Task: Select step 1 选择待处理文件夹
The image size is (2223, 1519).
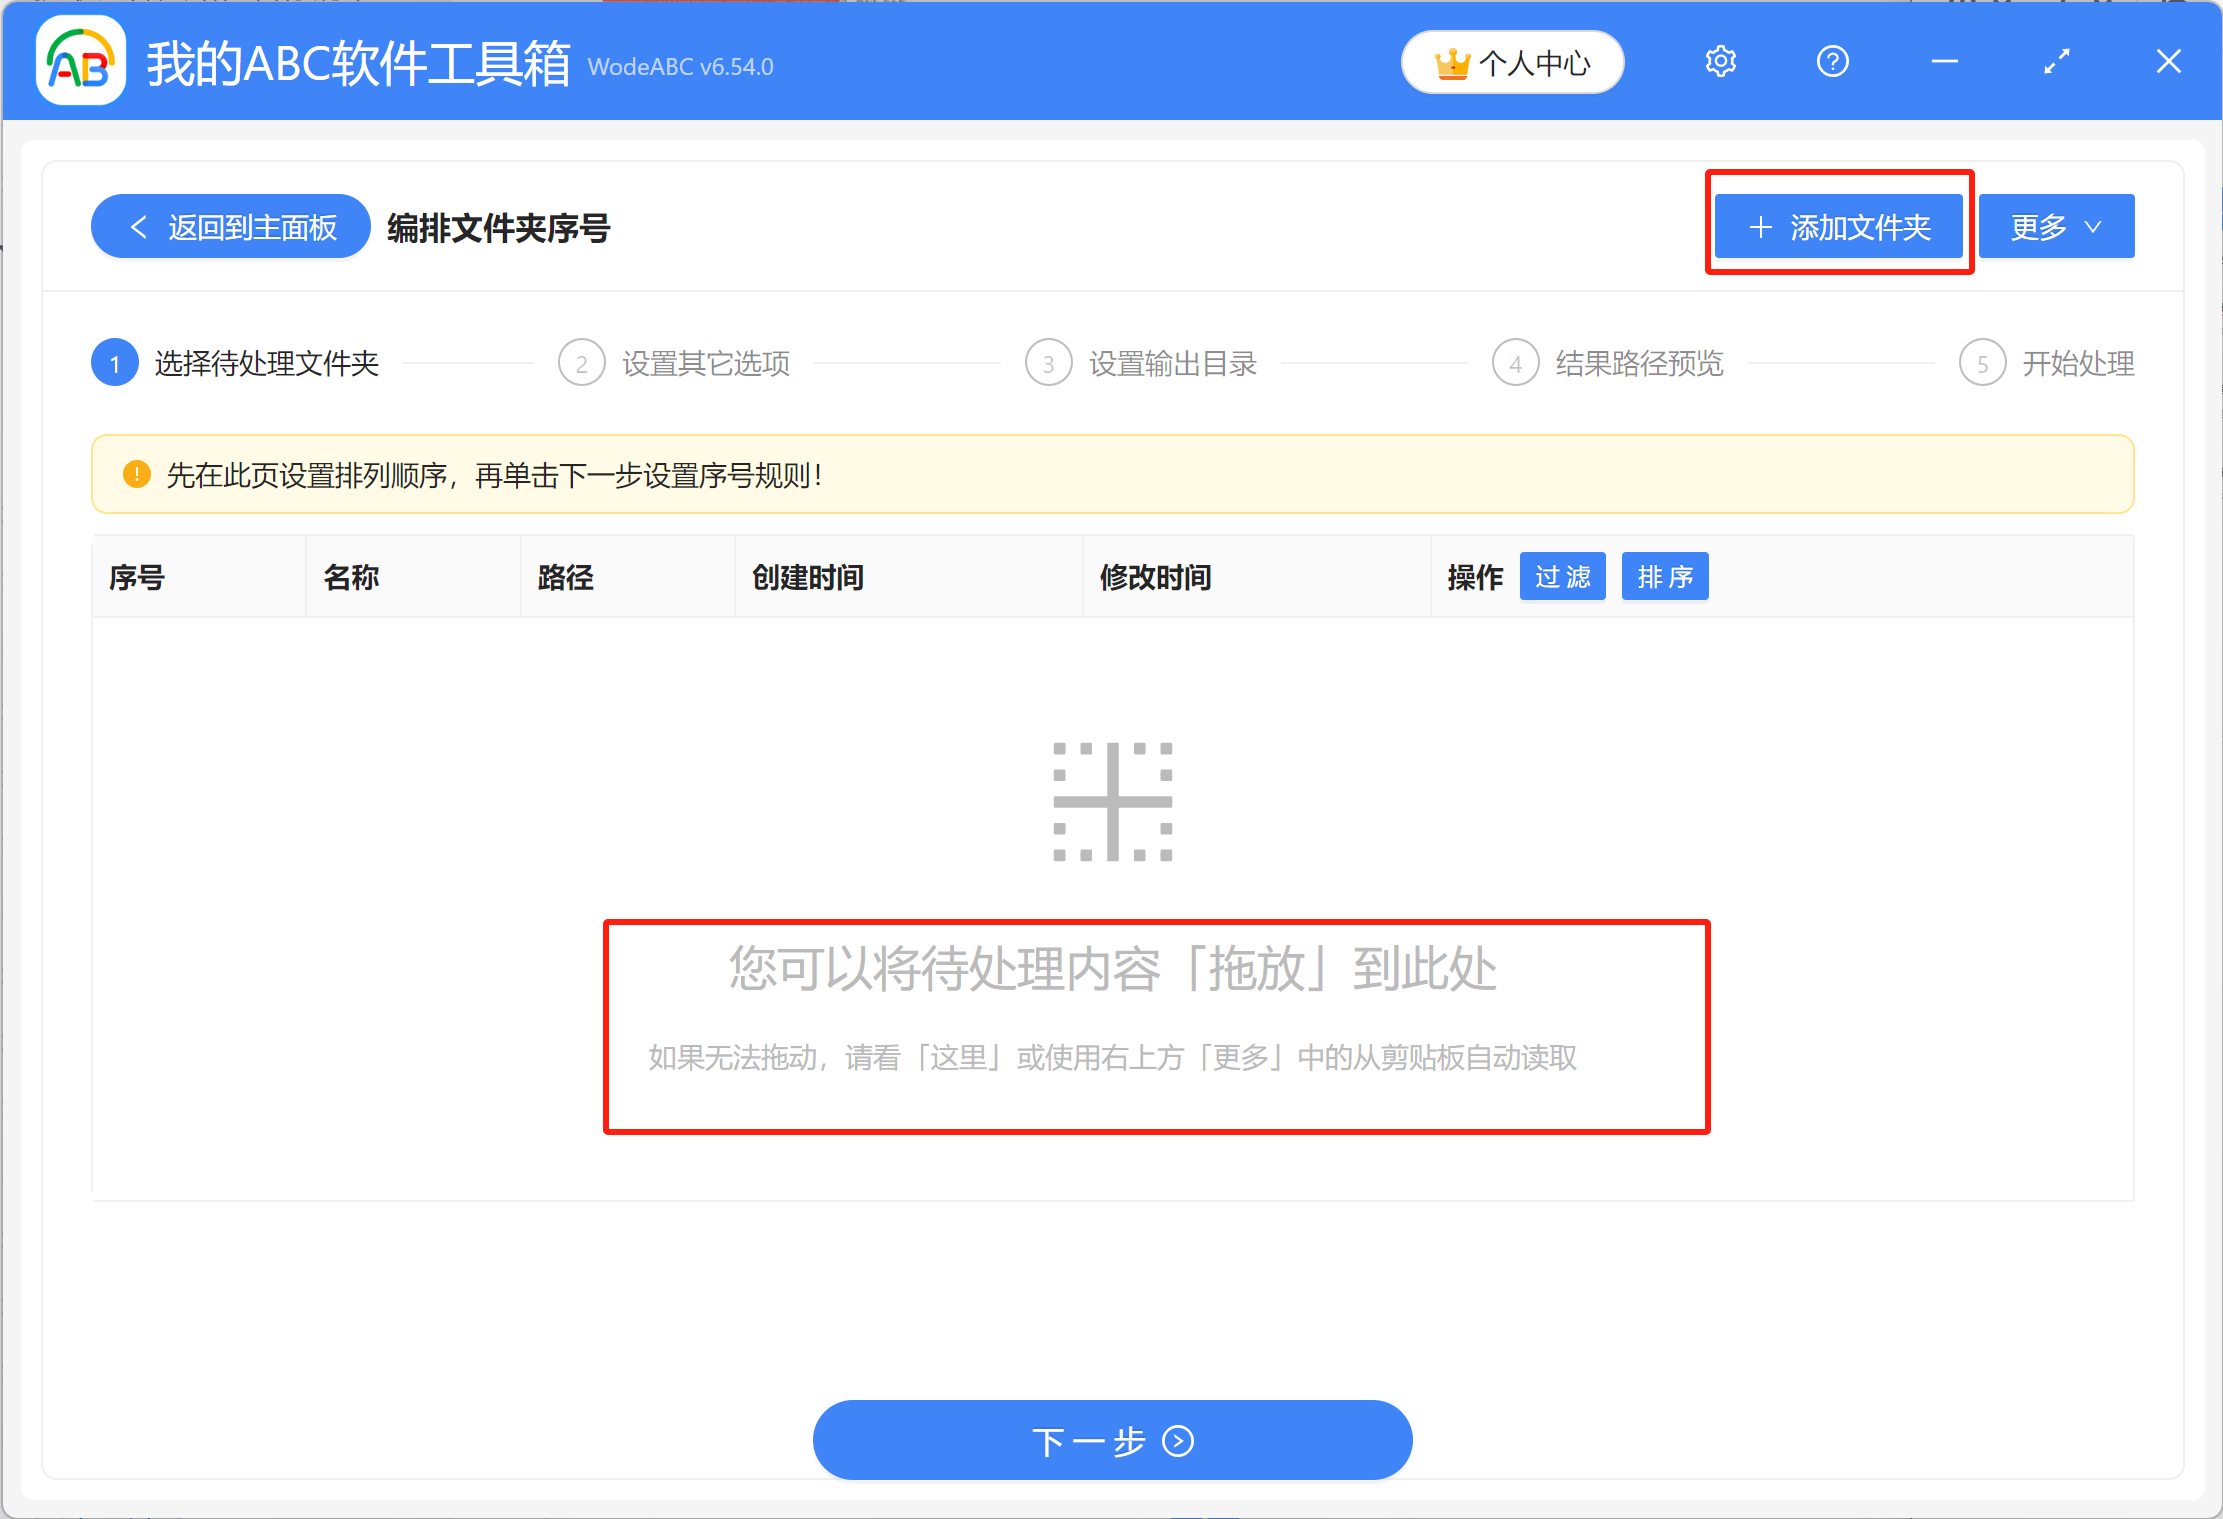Action: click(266, 363)
